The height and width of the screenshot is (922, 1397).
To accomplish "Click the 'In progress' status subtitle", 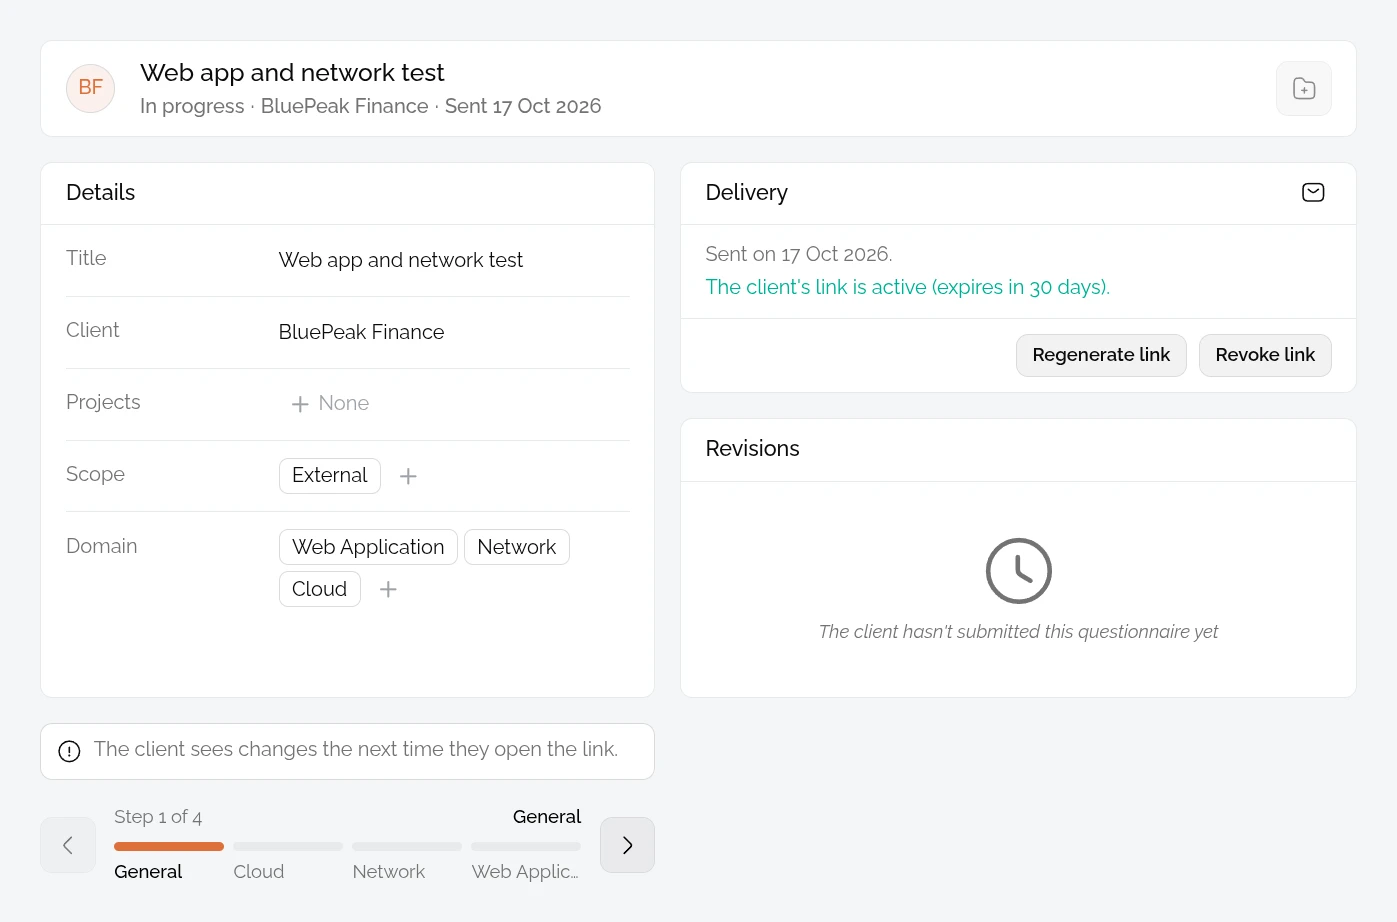I will point(192,106).
